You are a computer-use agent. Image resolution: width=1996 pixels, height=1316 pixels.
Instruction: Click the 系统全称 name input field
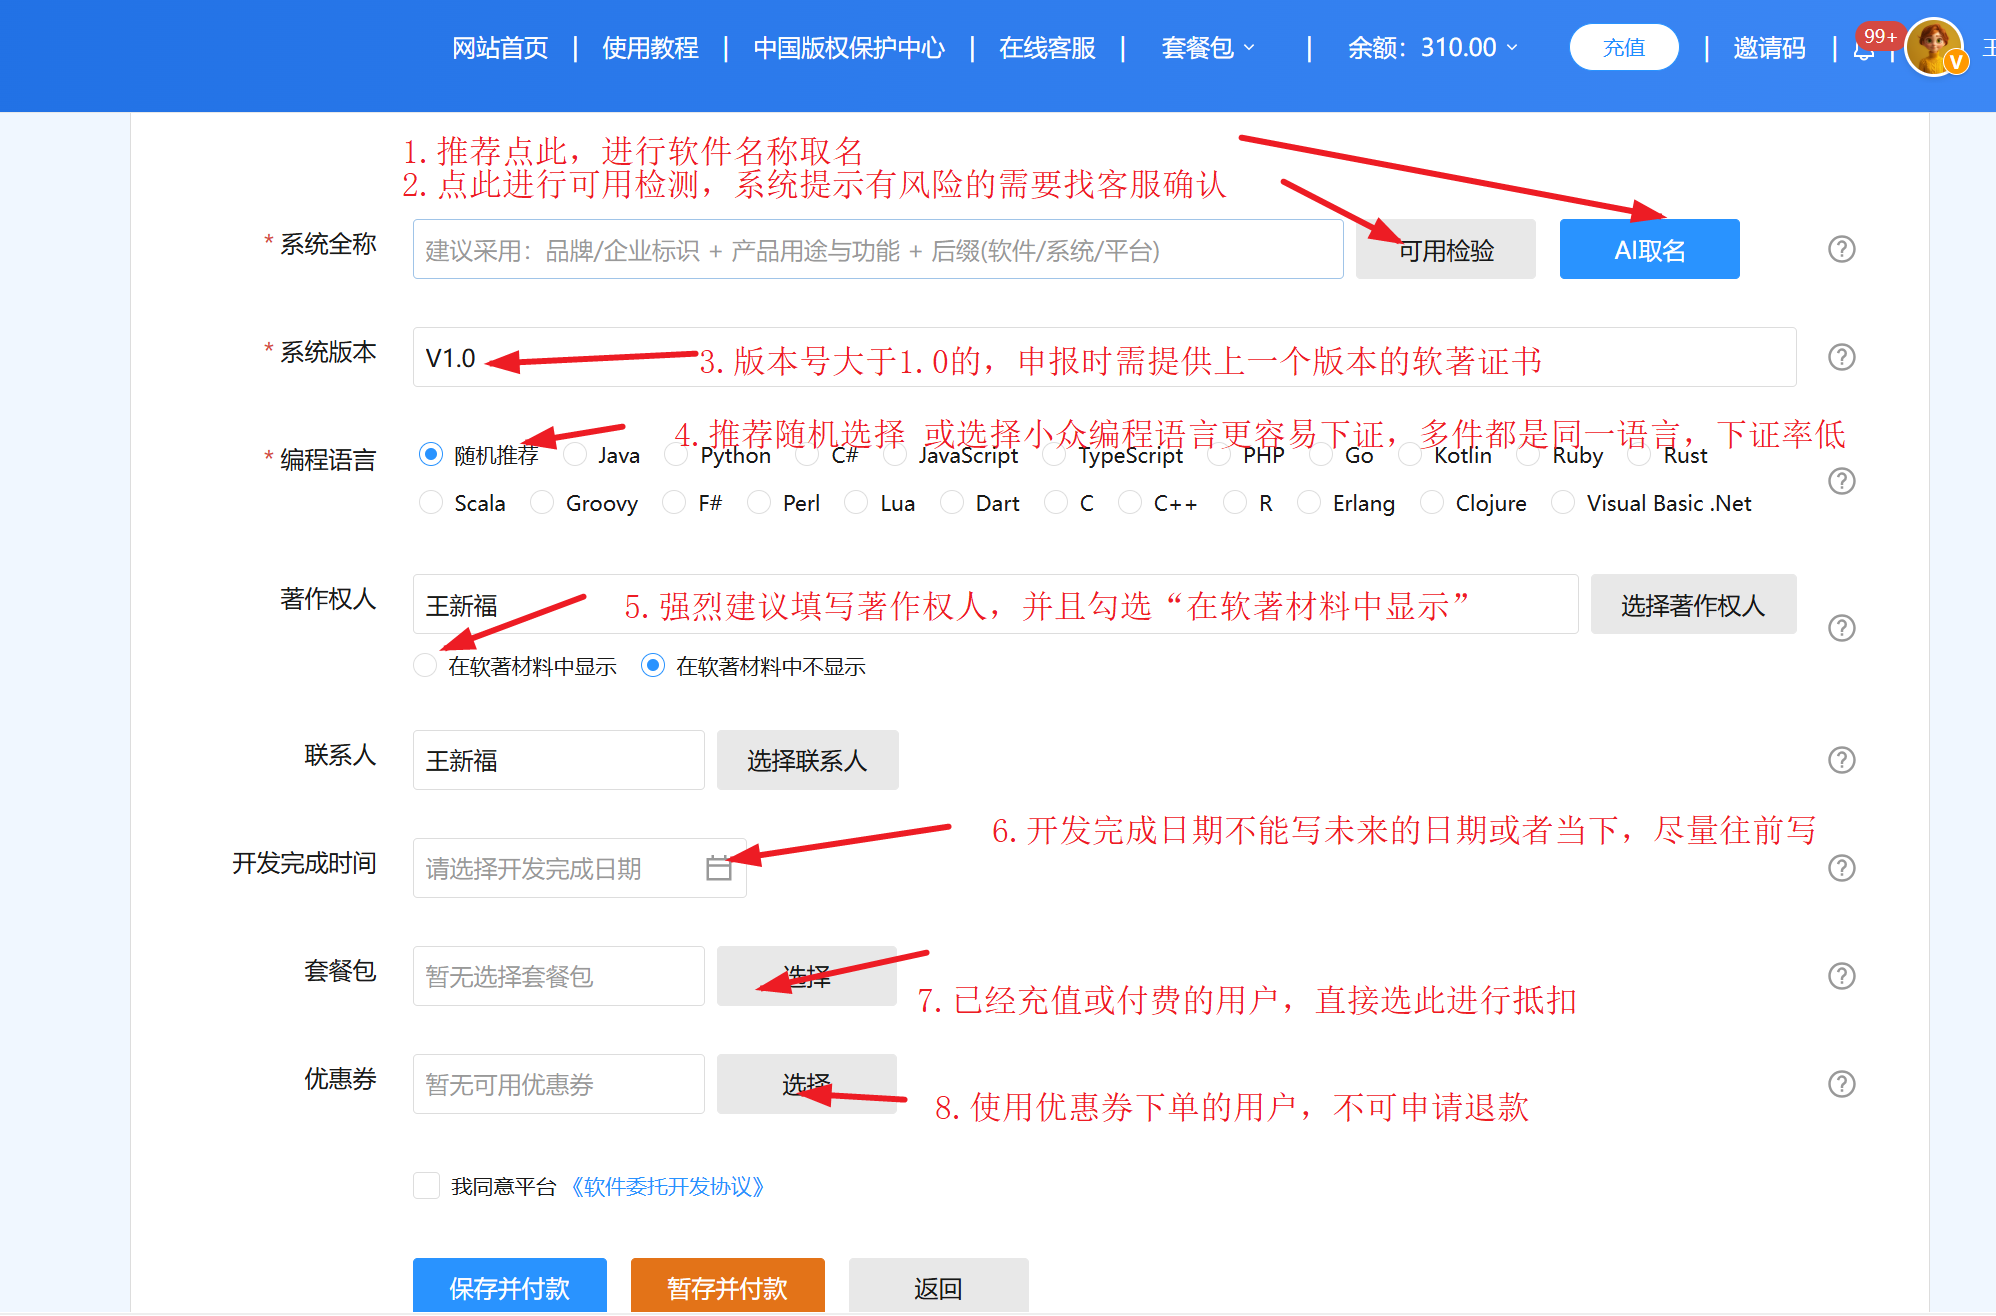pyautogui.click(x=877, y=250)
